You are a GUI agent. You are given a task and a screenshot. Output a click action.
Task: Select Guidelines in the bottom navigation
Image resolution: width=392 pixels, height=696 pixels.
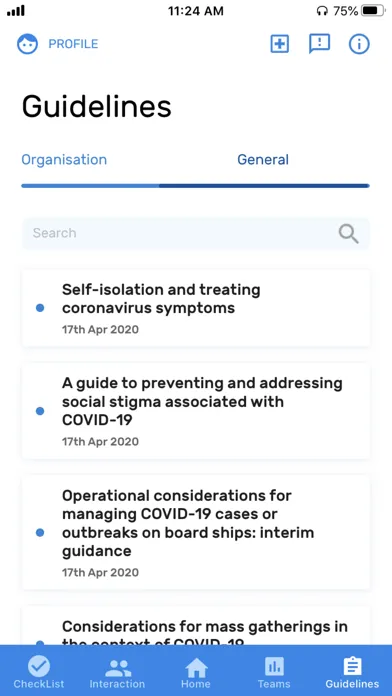pyautogui.click(x=352, y=672)
